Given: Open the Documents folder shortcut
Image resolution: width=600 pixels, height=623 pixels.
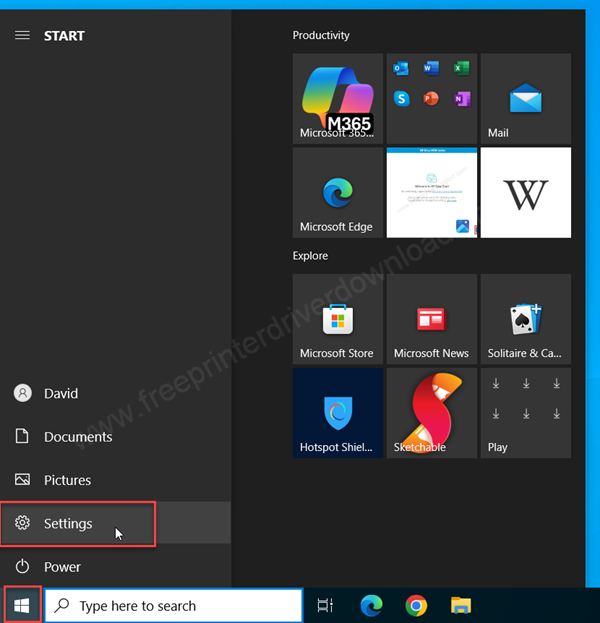Looking at the screenshot, I should pos(77,437).
